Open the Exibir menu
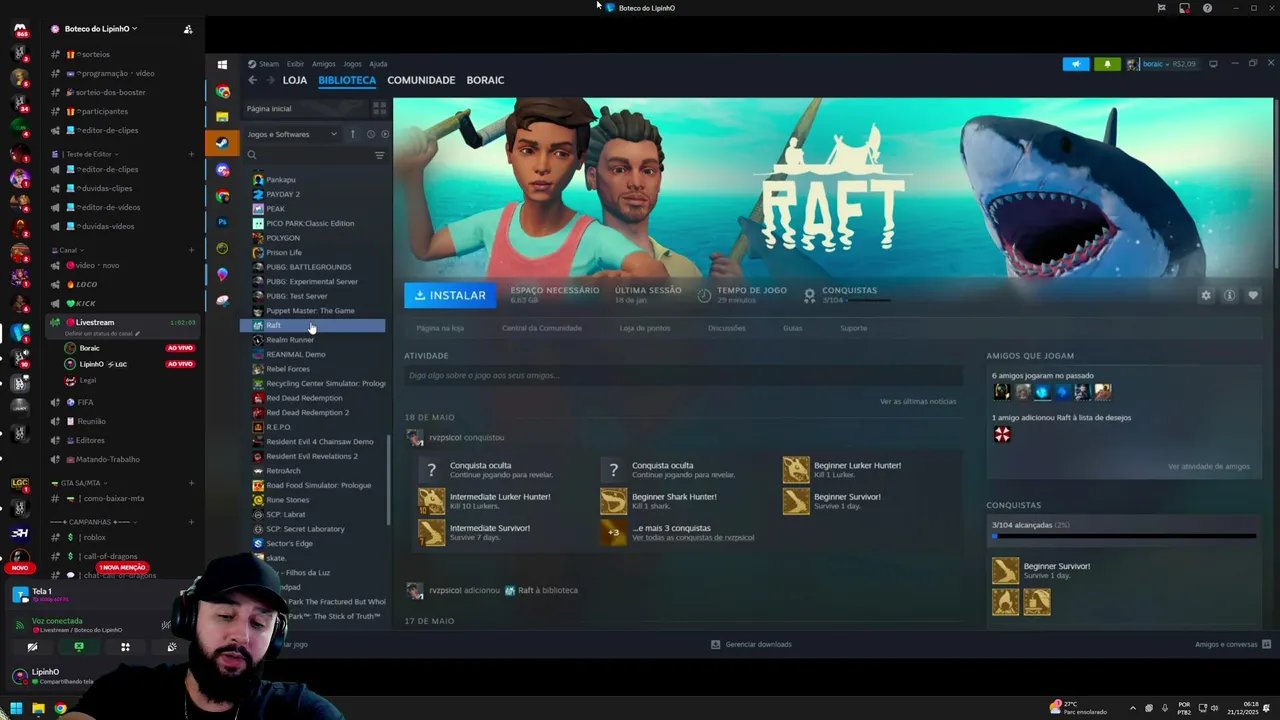The height and width of the screenshot is (720, 1280). (295, 64)
